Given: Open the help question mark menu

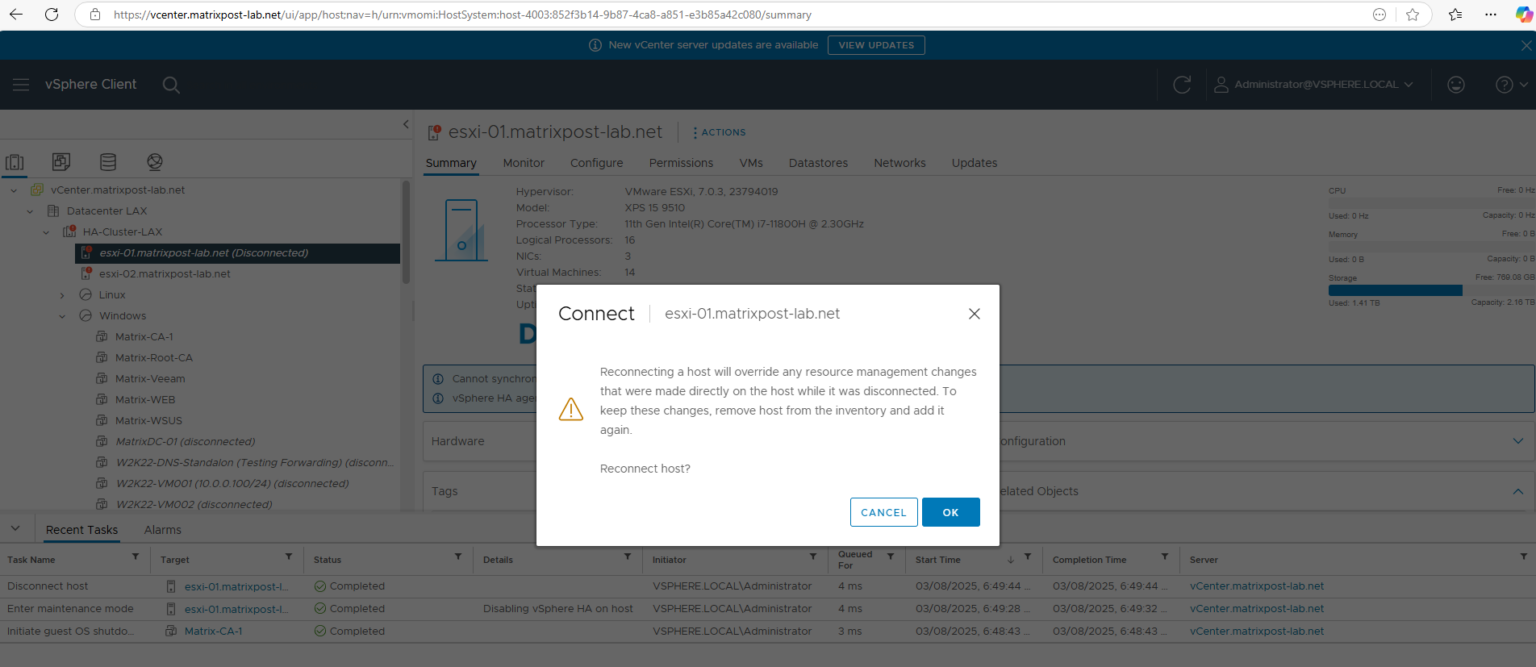Looking at the screenshot, I should 1506,84.
